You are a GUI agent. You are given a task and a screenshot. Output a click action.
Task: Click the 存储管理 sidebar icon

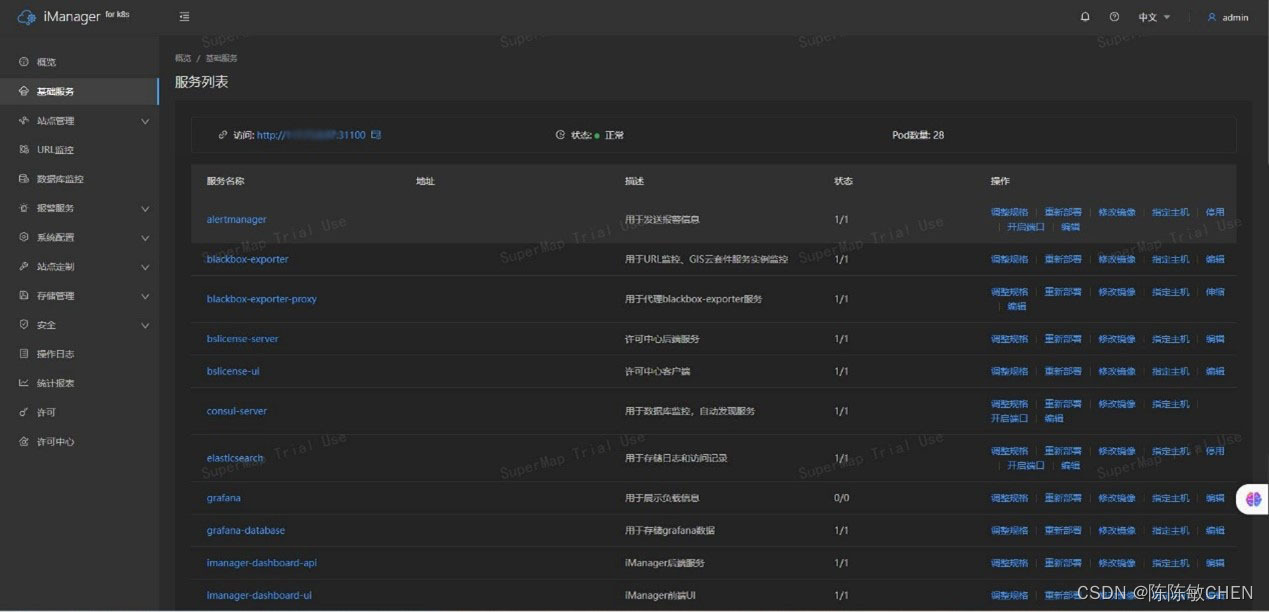coord(24,296)
